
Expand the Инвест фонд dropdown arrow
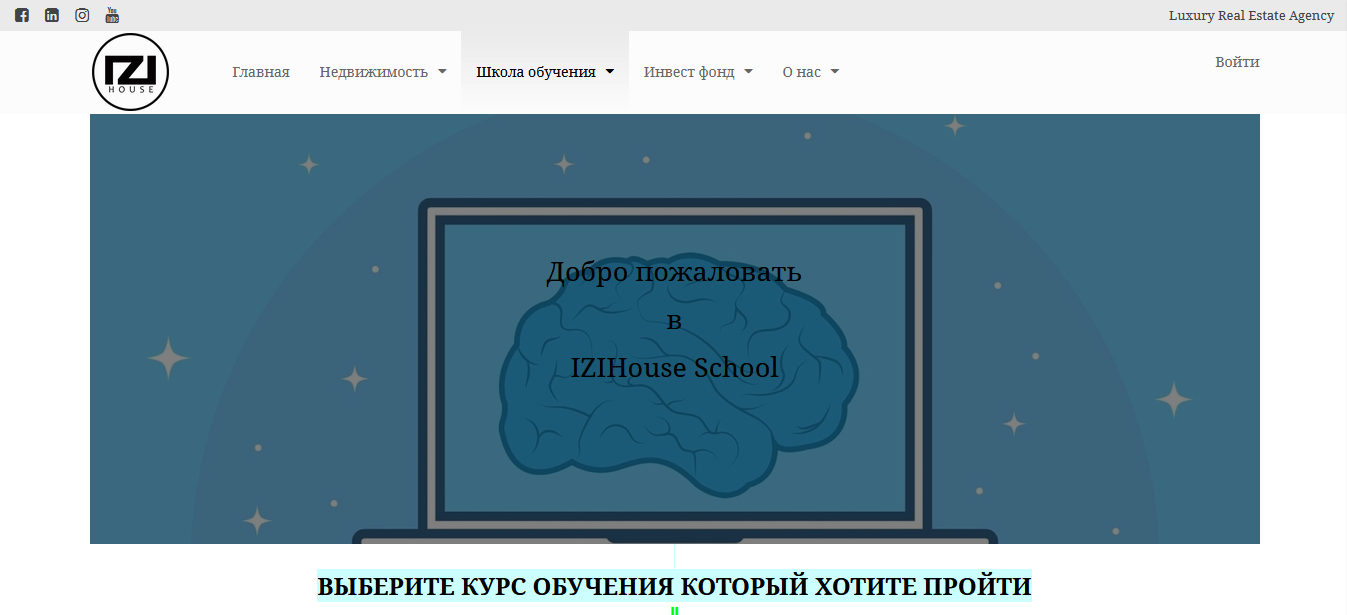(x=749, y=72)
